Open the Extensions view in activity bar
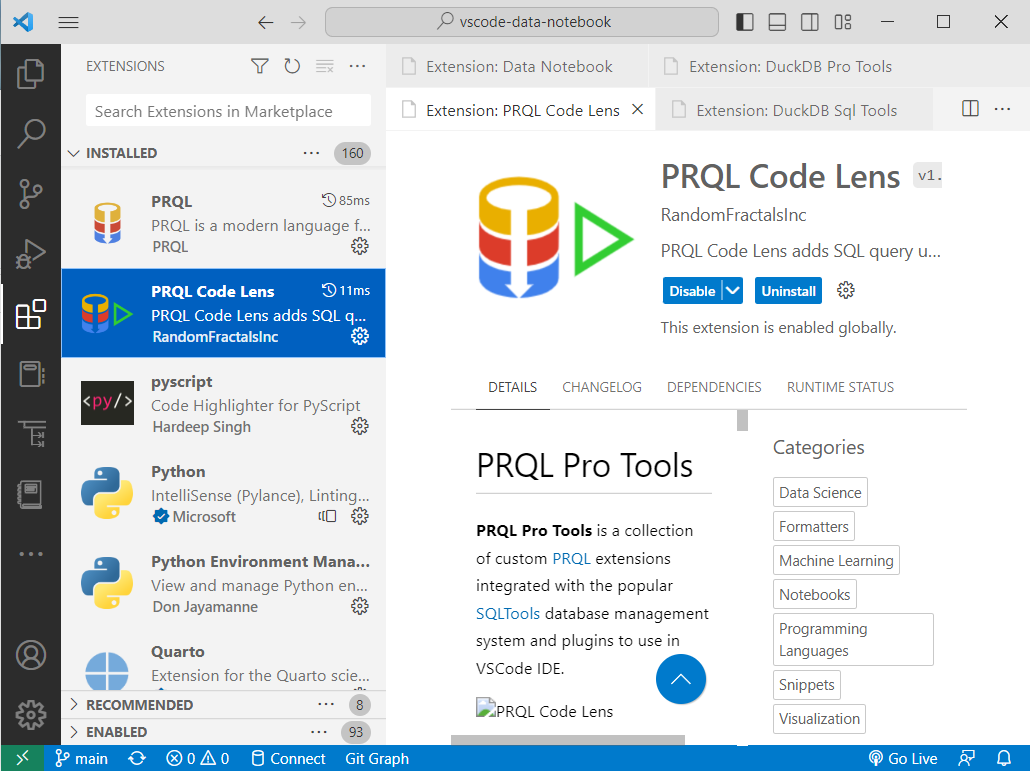This screenshot has height=771, width=1030. tap(30, 315)
